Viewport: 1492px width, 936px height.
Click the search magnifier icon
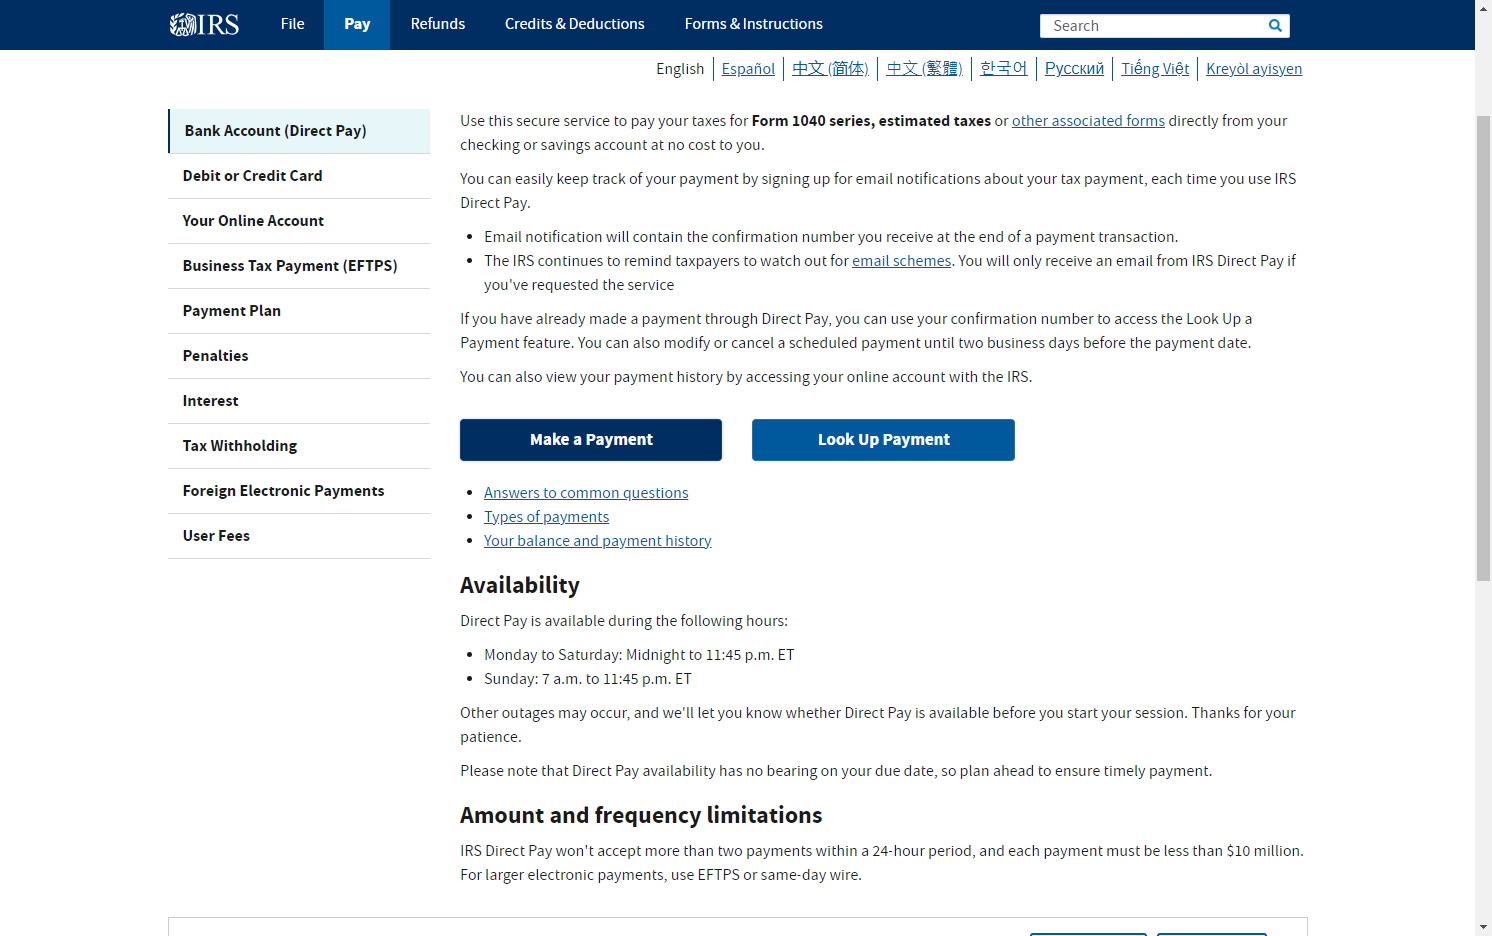(1275, 26)
